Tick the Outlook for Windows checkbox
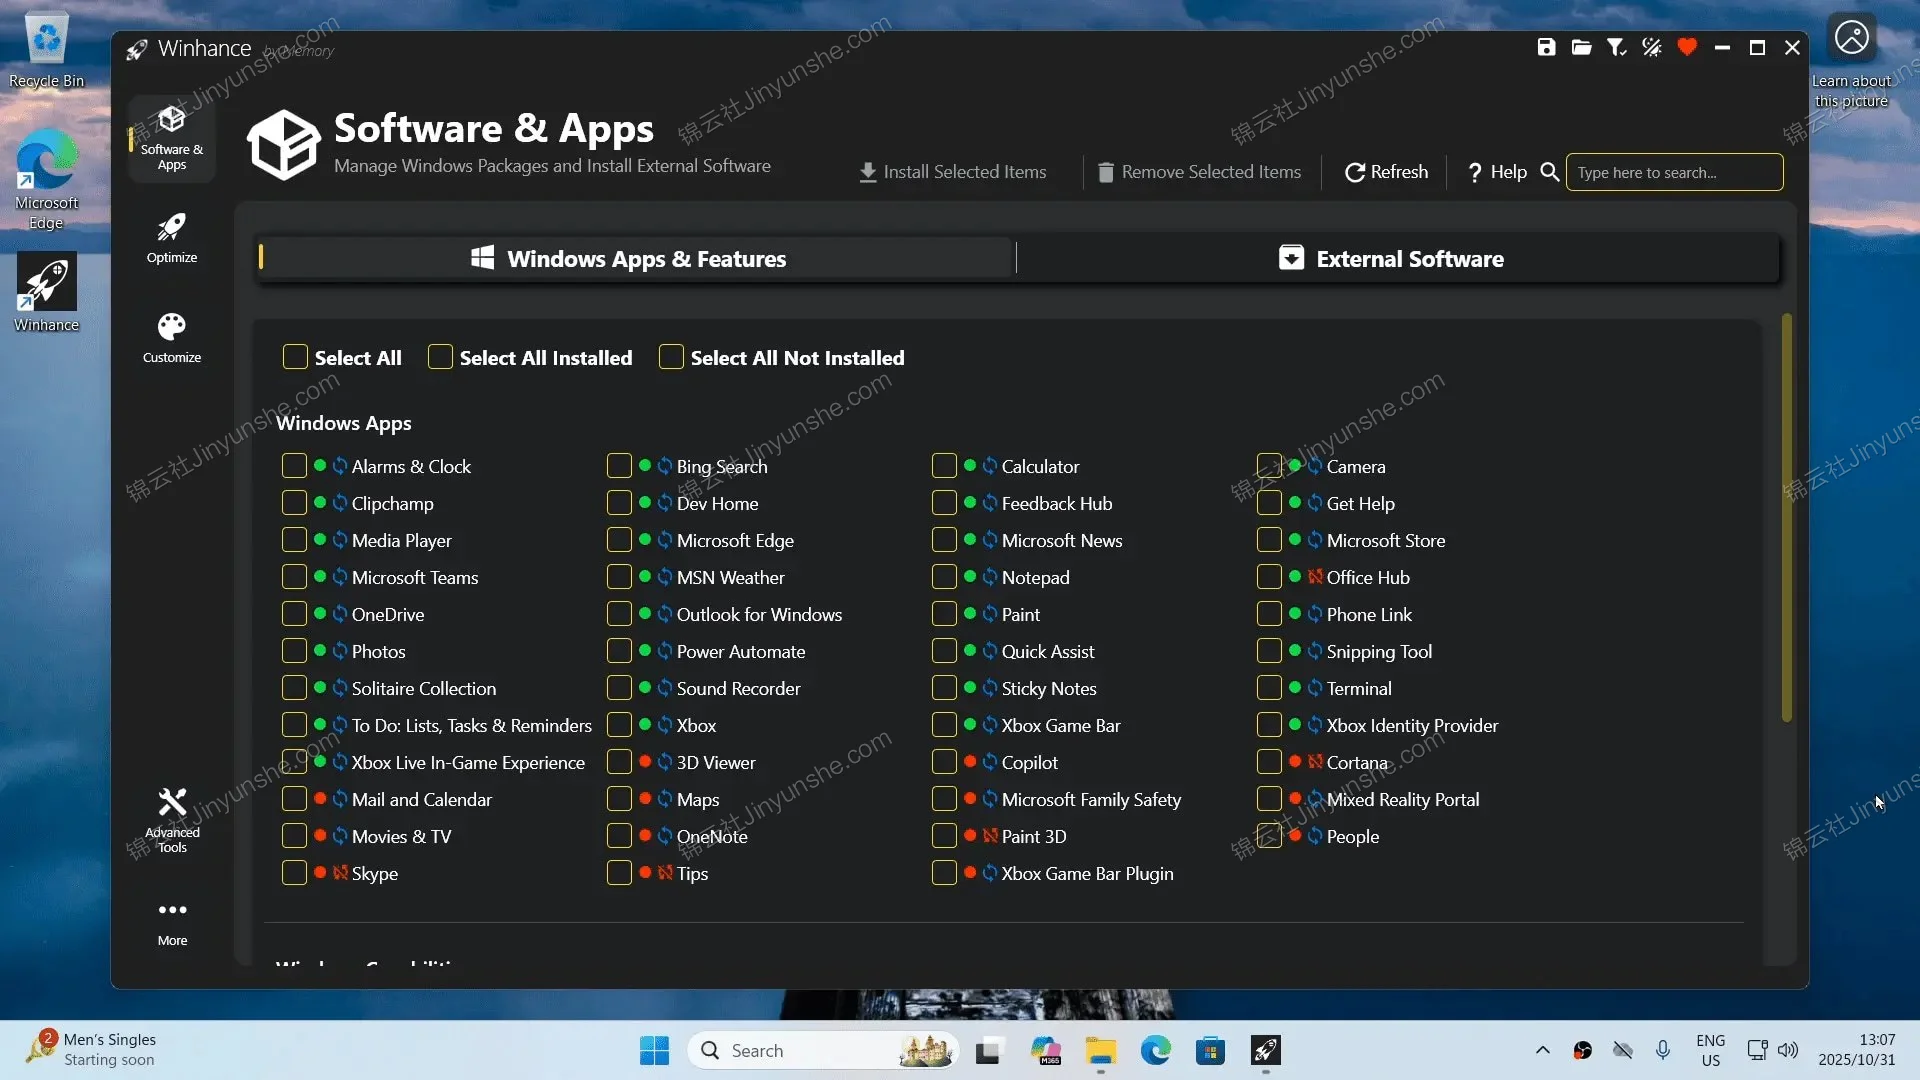The width and height of the screenshot is (1920, 1080). 619,614
